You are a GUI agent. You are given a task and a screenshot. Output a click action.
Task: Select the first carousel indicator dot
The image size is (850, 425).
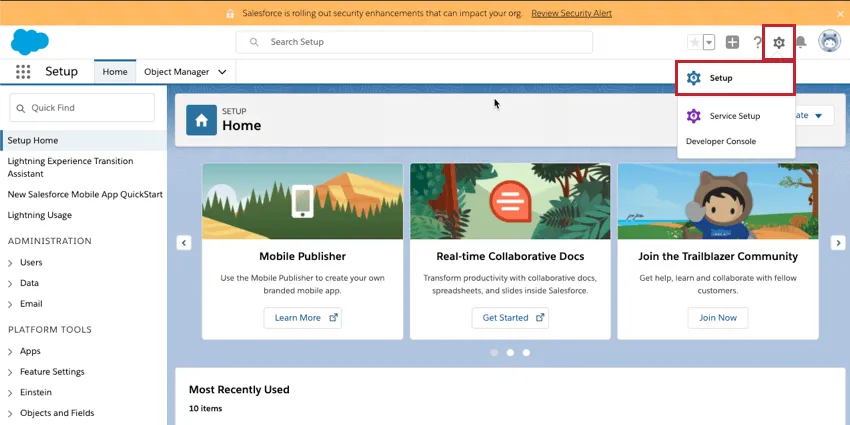pos(494,352)
